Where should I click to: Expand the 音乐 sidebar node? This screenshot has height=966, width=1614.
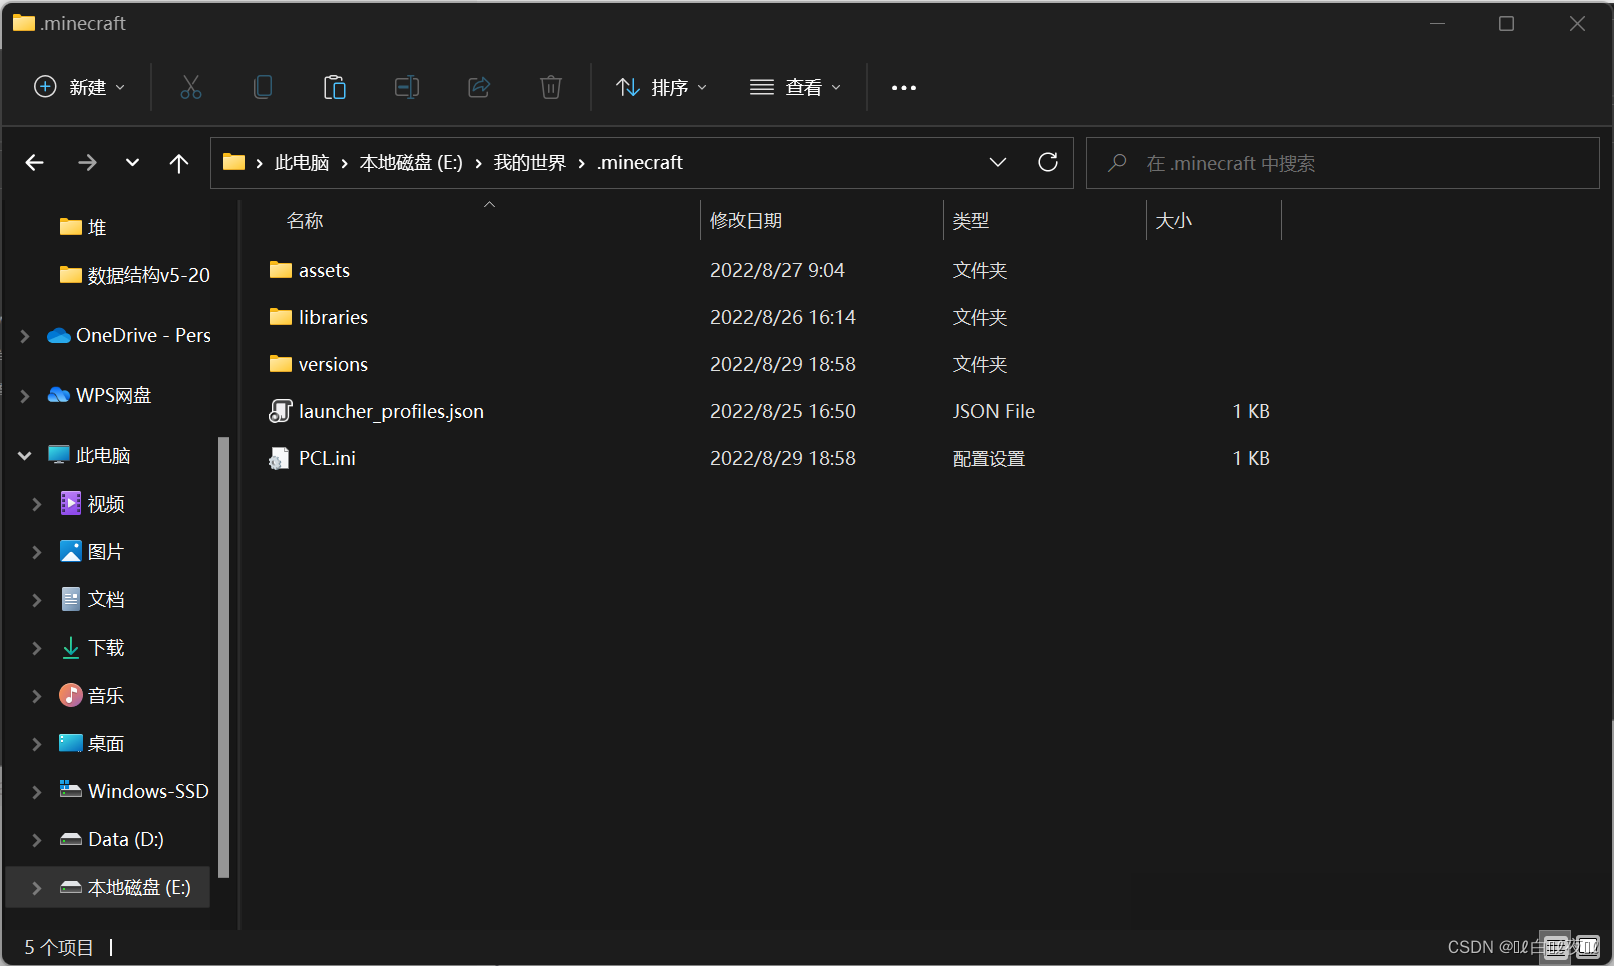37,696
